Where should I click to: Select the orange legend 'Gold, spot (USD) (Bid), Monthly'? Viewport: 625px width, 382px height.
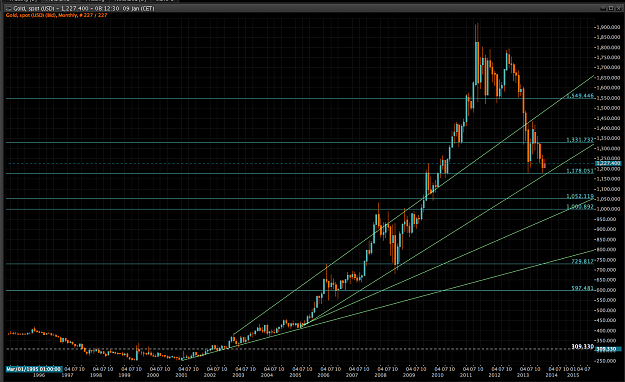(41, 15)
